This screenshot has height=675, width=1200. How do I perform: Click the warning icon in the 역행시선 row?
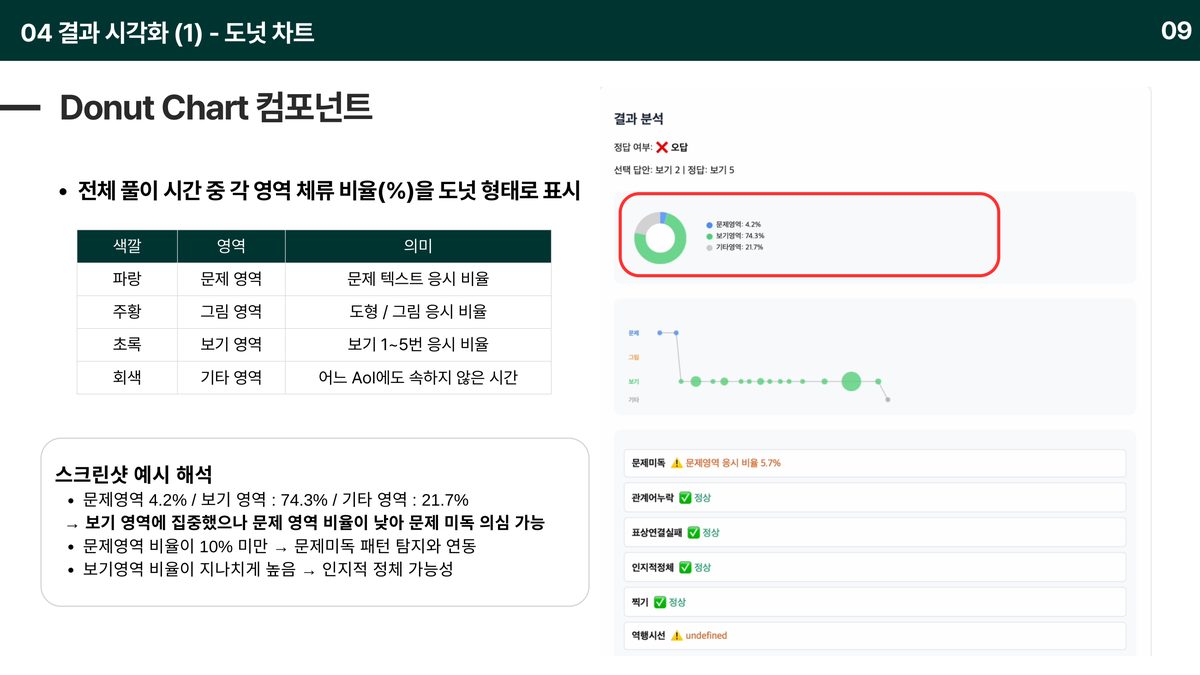click(x=676, y=636)
